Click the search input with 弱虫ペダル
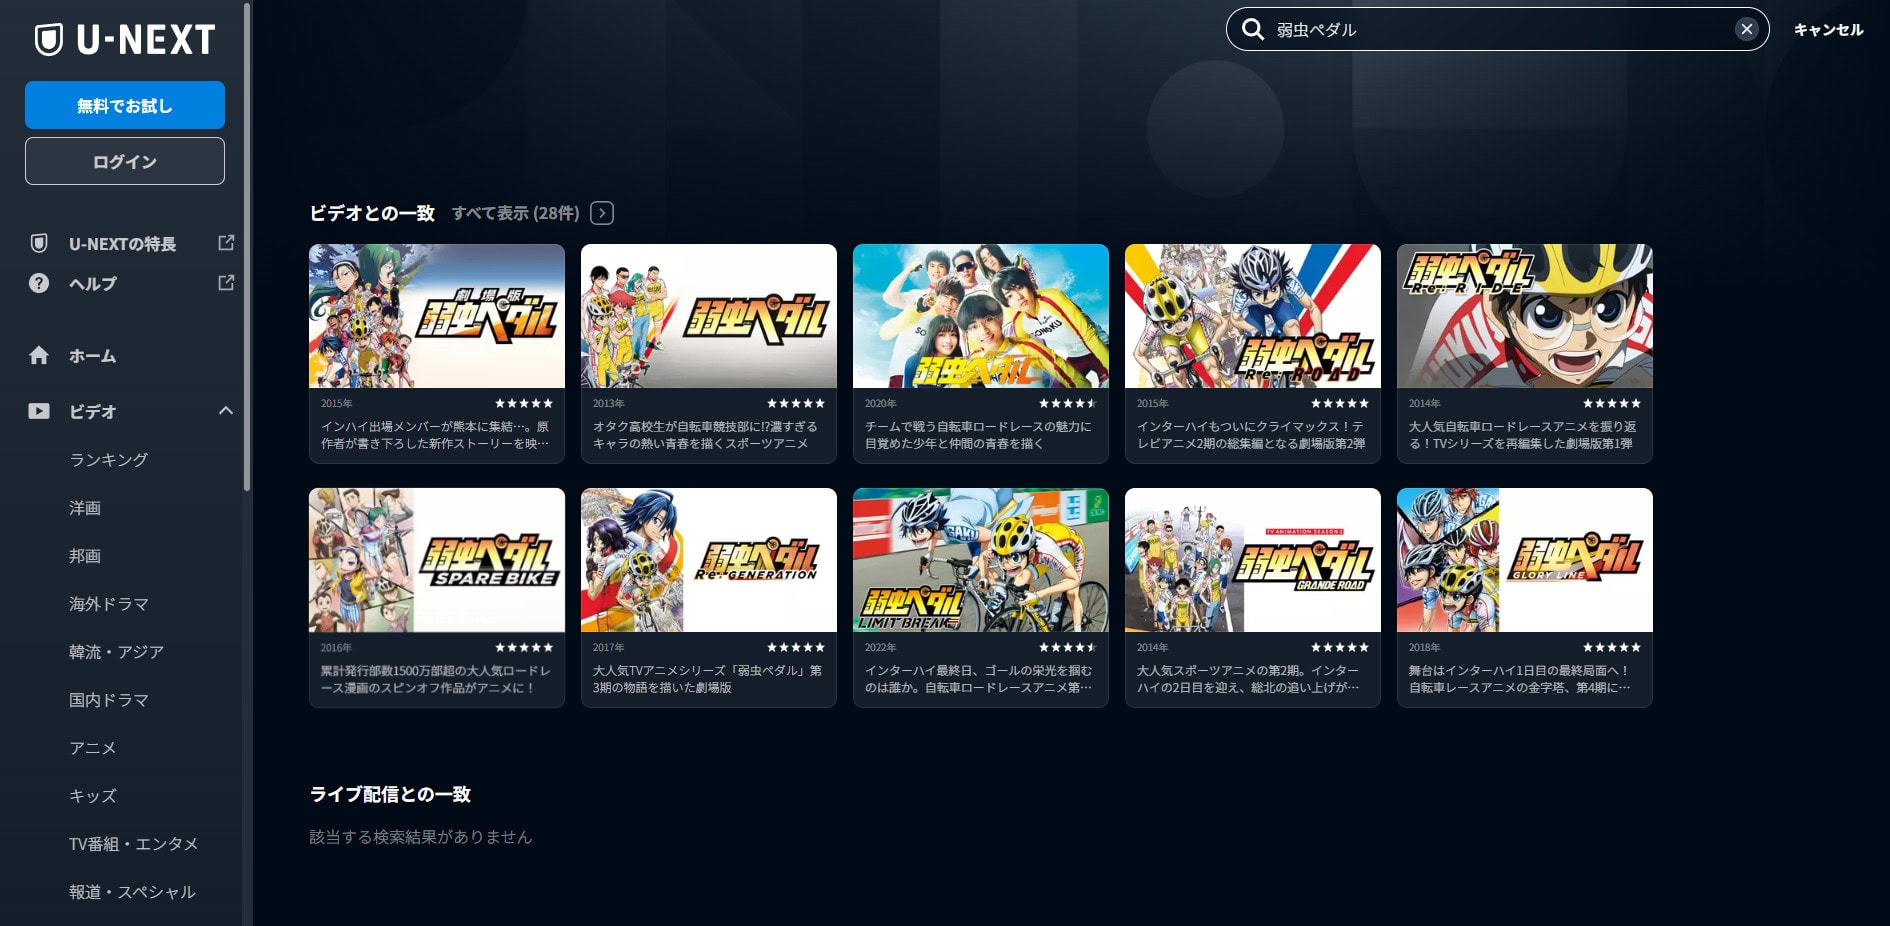The image size is (1890, 926). [1497, 30]
